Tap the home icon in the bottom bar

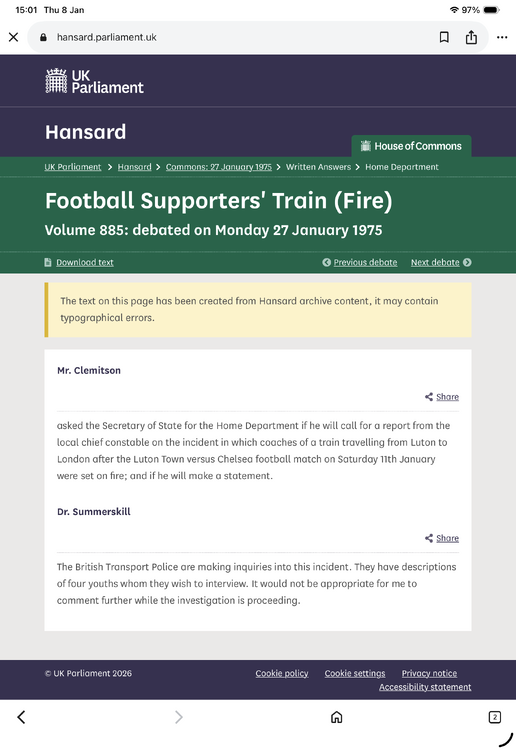pyautogui.click(x=337, y=717)
